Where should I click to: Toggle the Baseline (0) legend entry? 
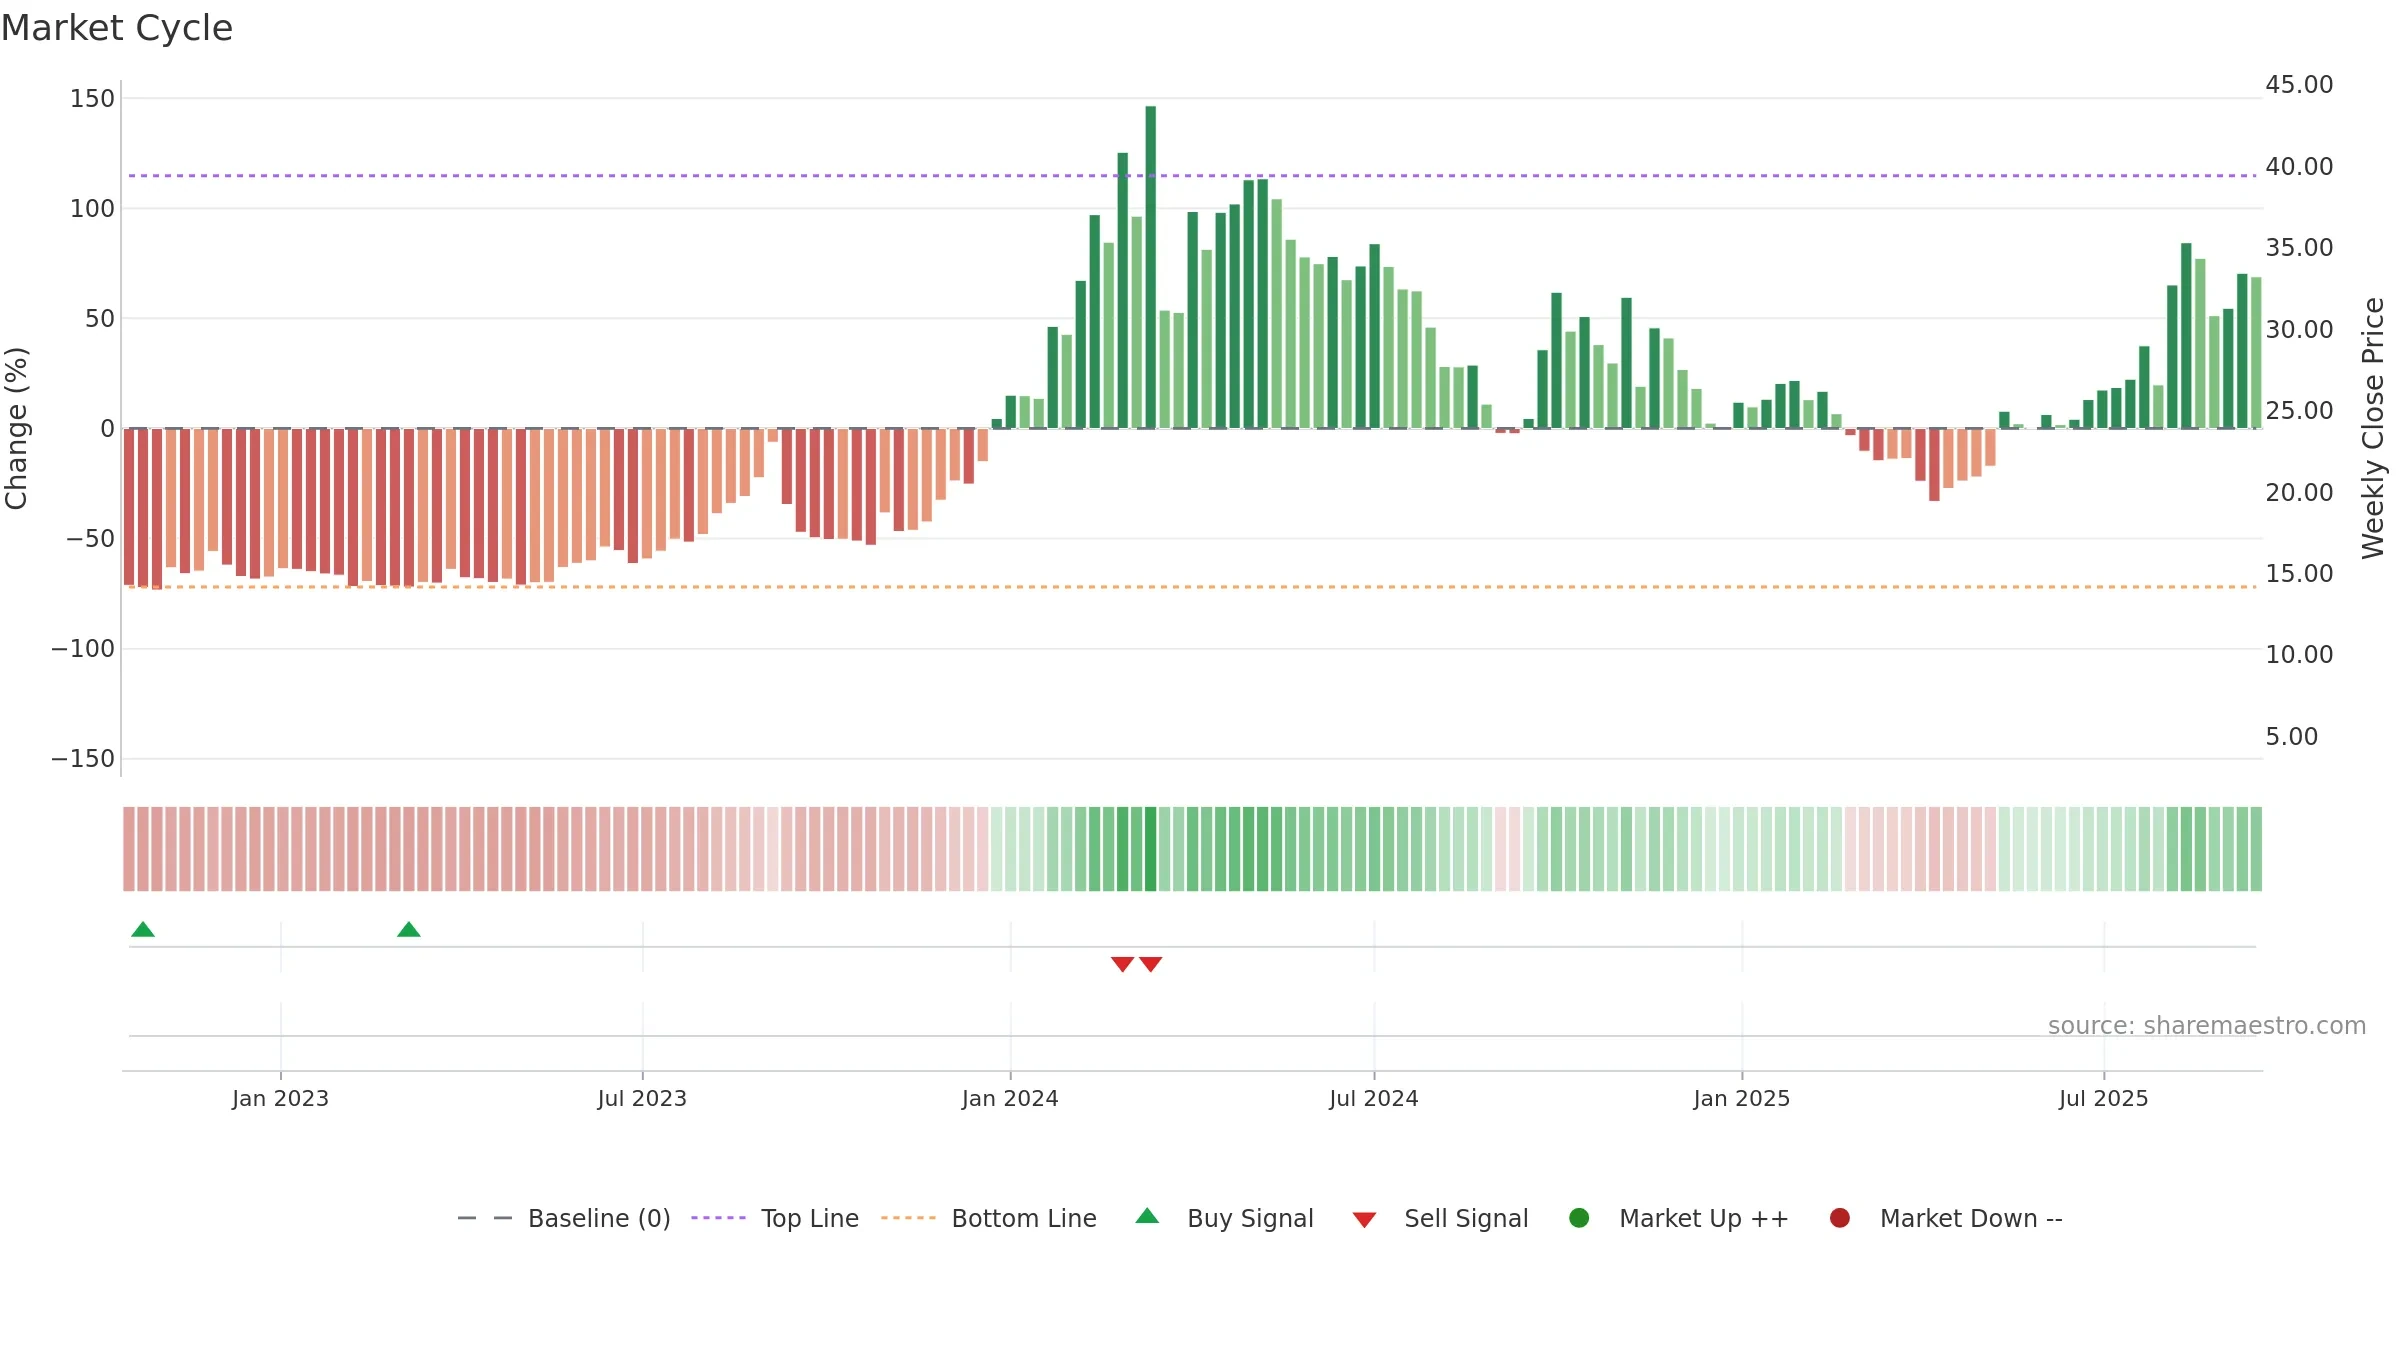coord(564,1218)
